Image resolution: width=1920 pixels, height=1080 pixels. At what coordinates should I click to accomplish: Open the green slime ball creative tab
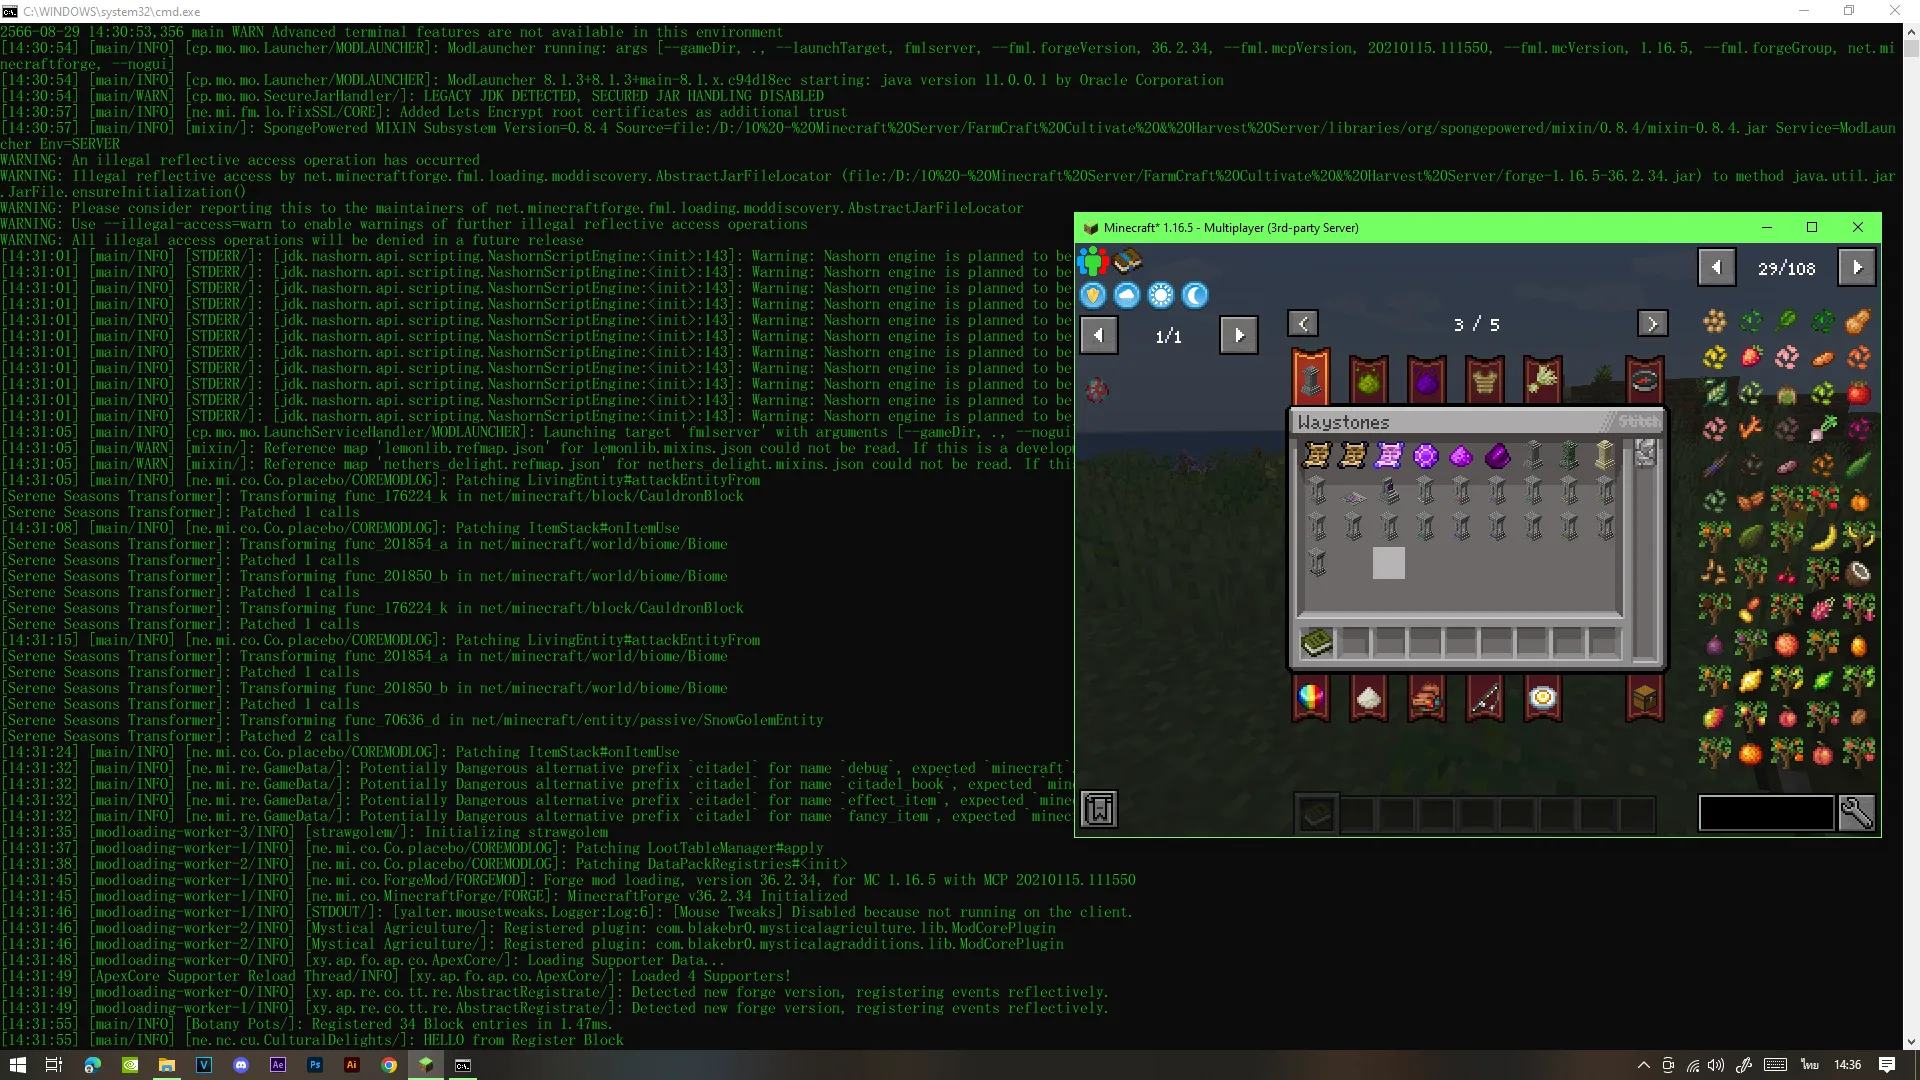1369,380
